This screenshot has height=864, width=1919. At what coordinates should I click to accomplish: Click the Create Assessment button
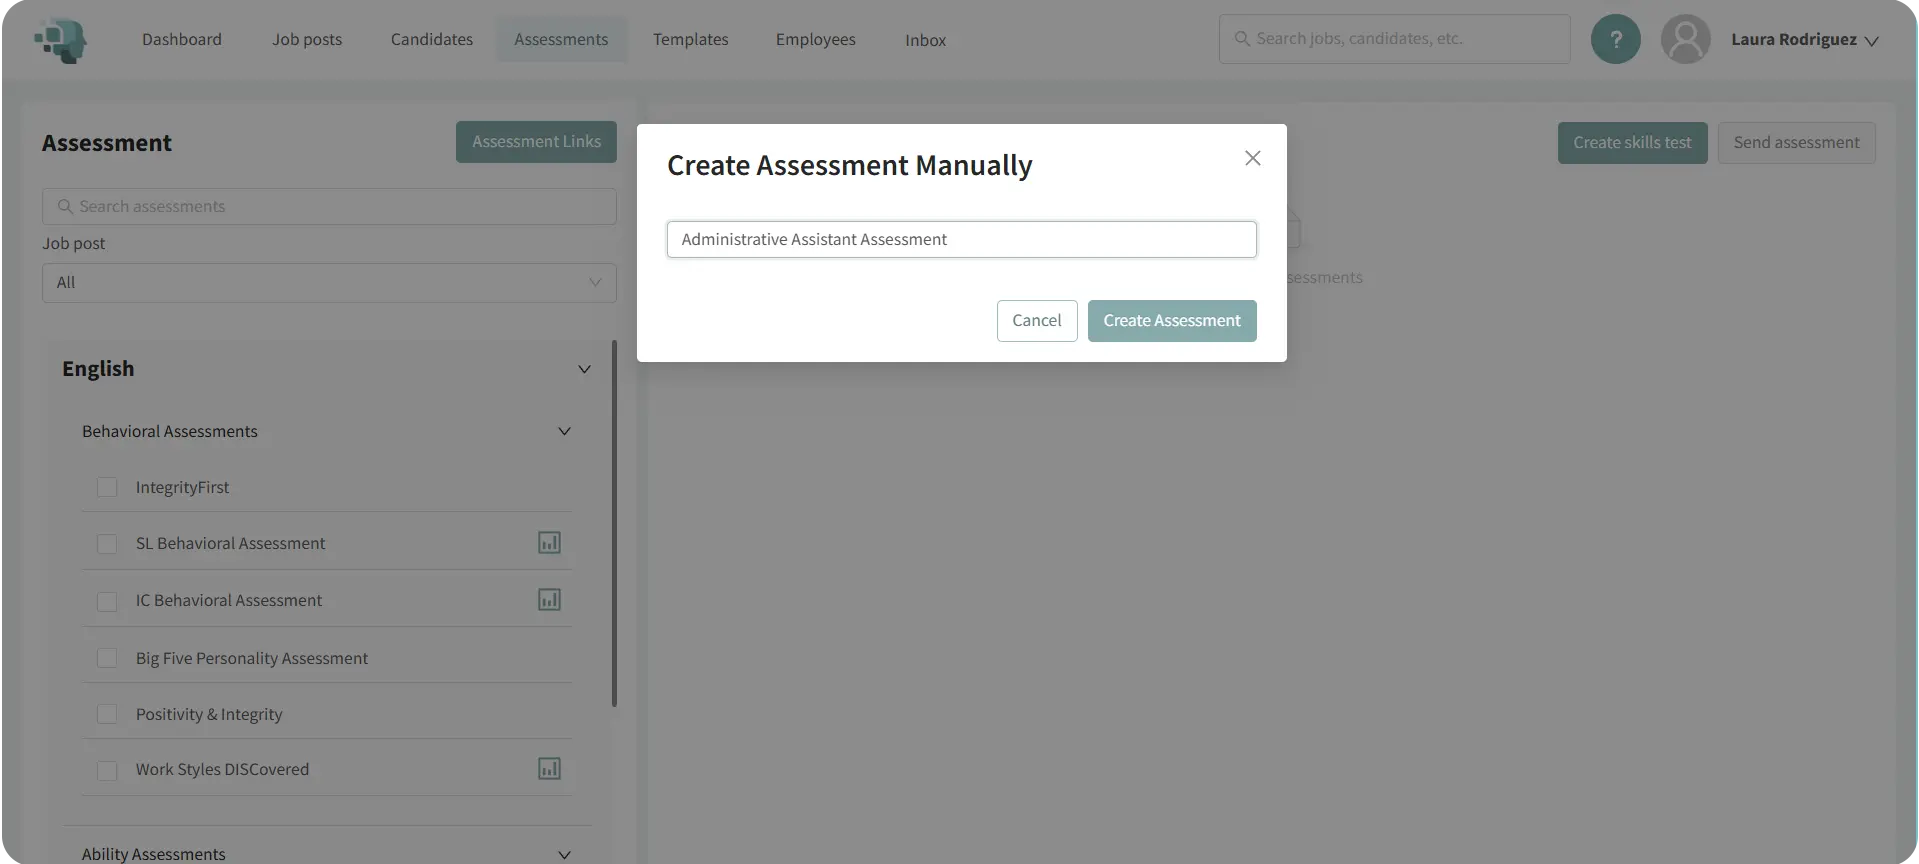[x=1171, y=321]
